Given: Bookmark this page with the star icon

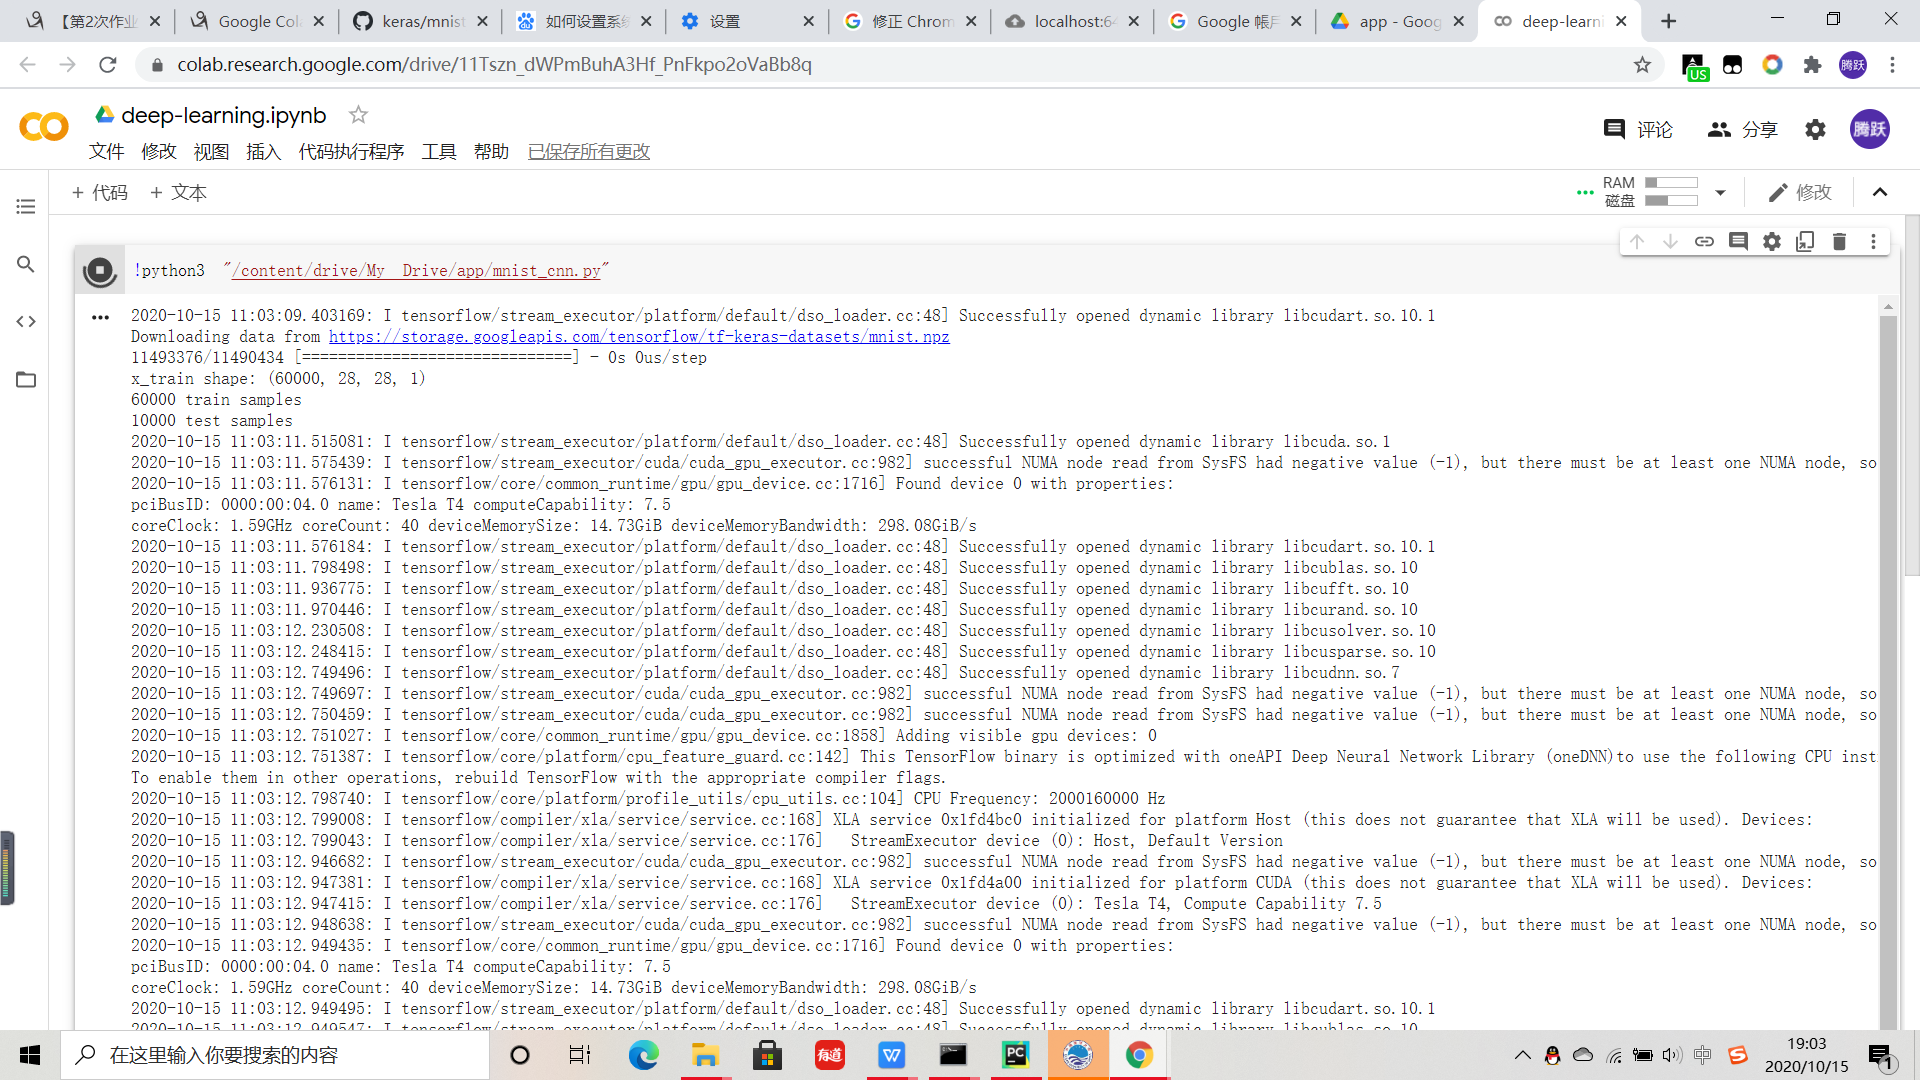Looking at the screenshot, I should point(1642,65).
